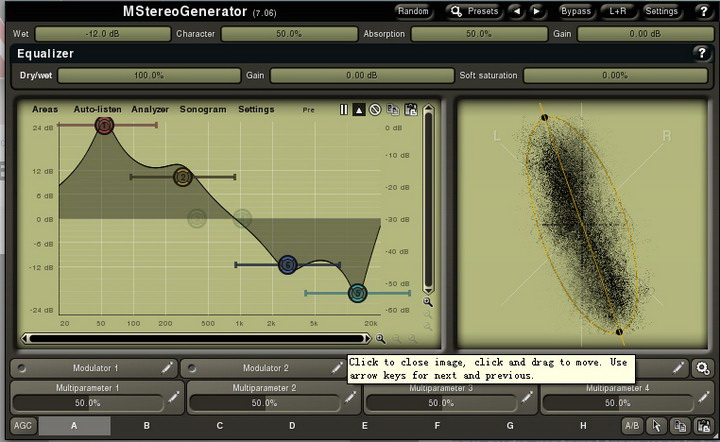Select preset slot H
The image size is (720, 442).
point(583,426)
